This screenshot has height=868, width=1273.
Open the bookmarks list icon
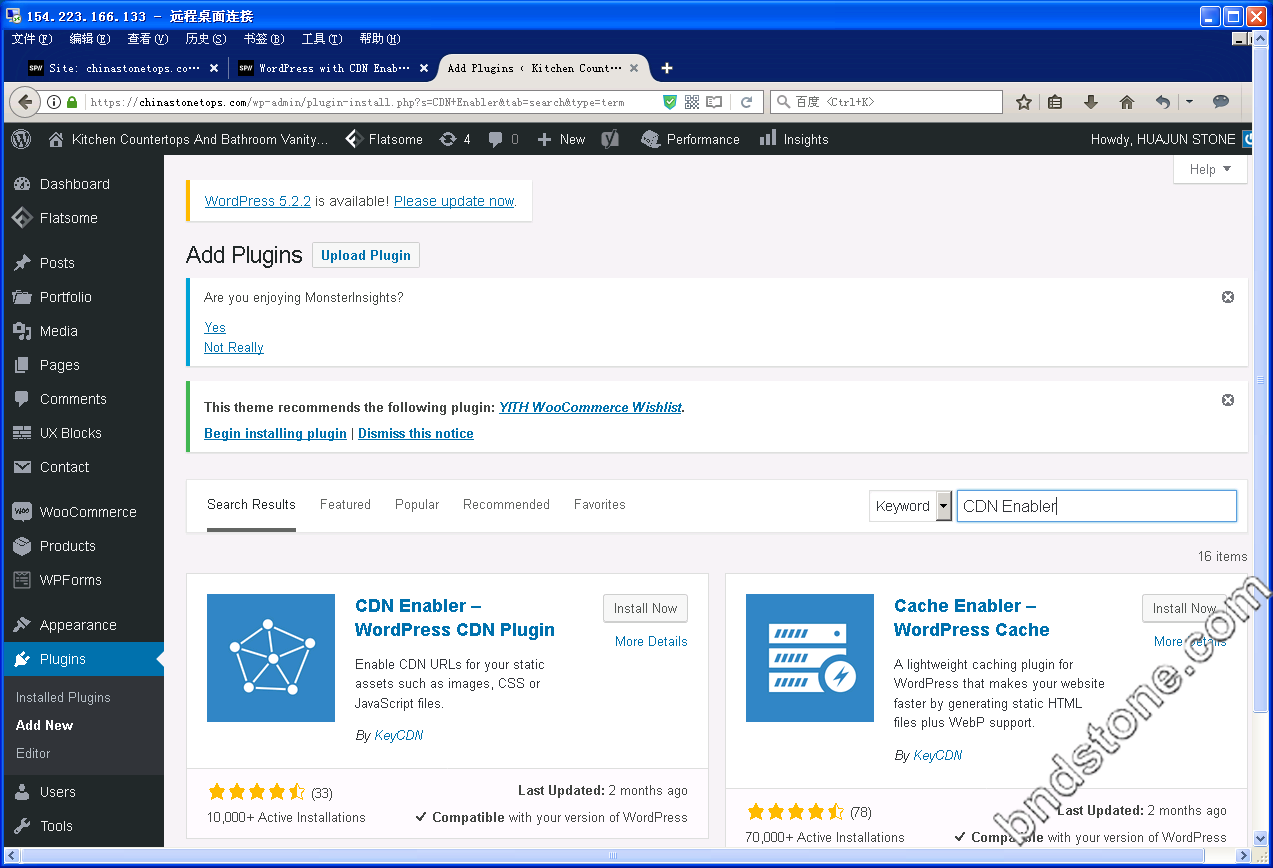[1055, 102]
